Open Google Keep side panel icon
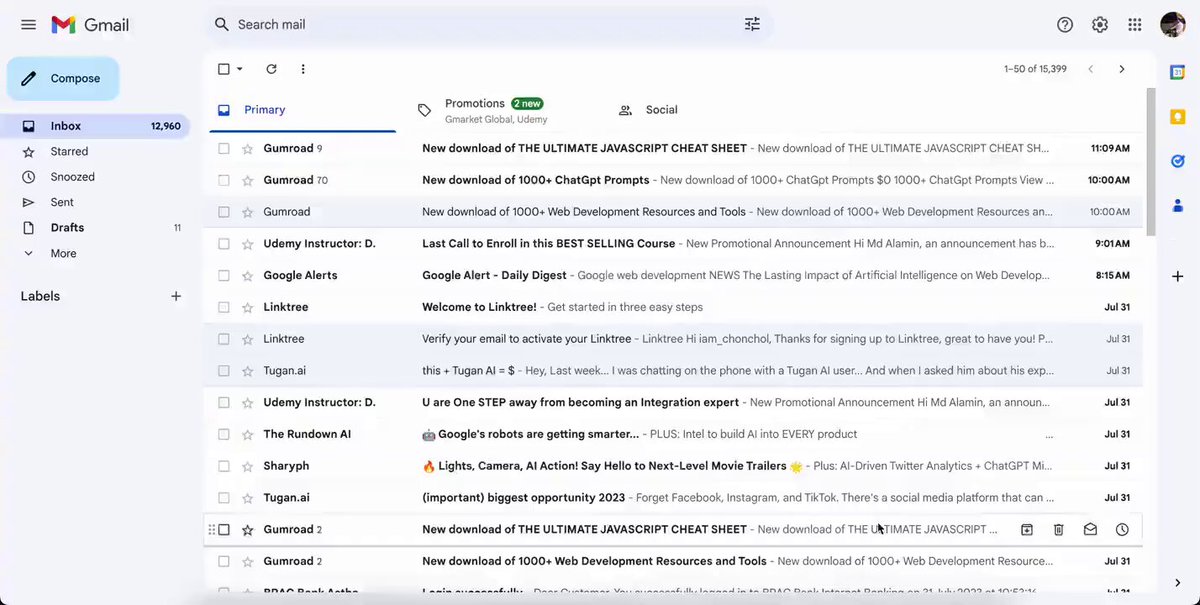Image resolution: width=1200 pixels, height=605 pixels. click(1178, 117)
